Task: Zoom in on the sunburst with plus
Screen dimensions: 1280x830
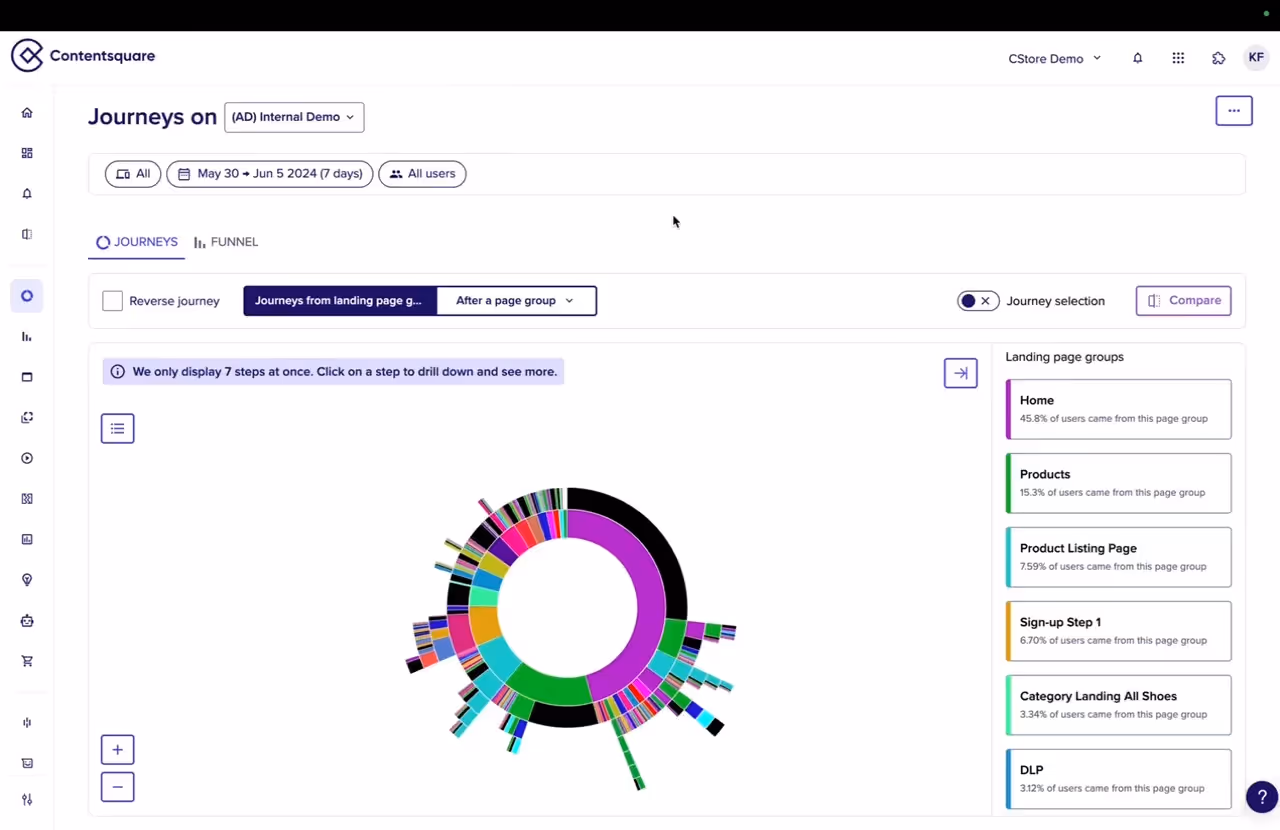Action: 117,750
